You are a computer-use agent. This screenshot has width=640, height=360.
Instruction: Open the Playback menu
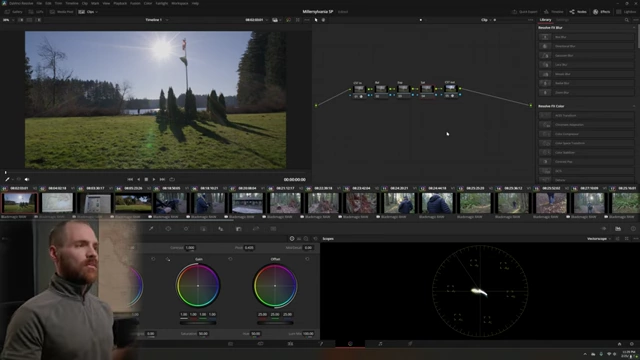point(120,3)
